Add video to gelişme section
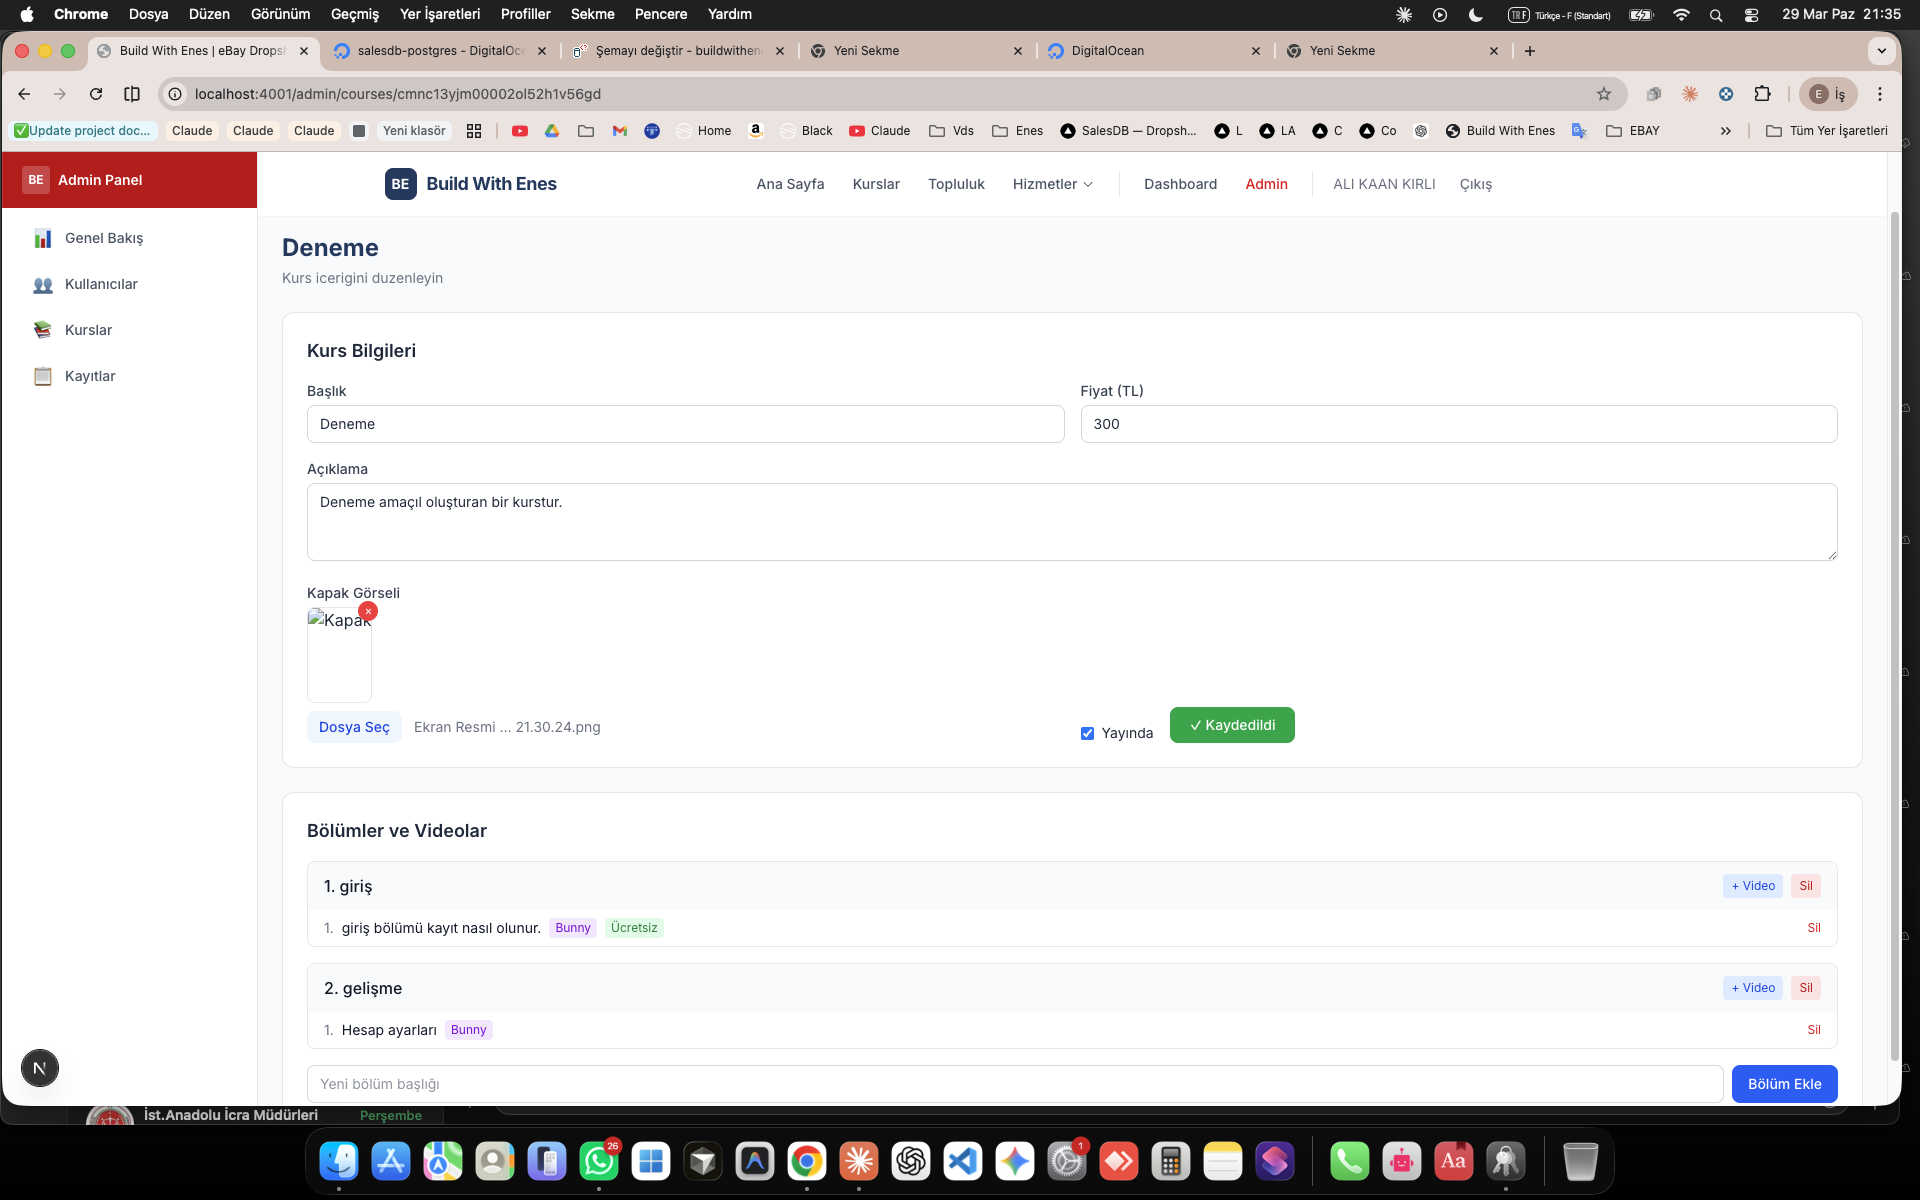 click(1752, 988)
